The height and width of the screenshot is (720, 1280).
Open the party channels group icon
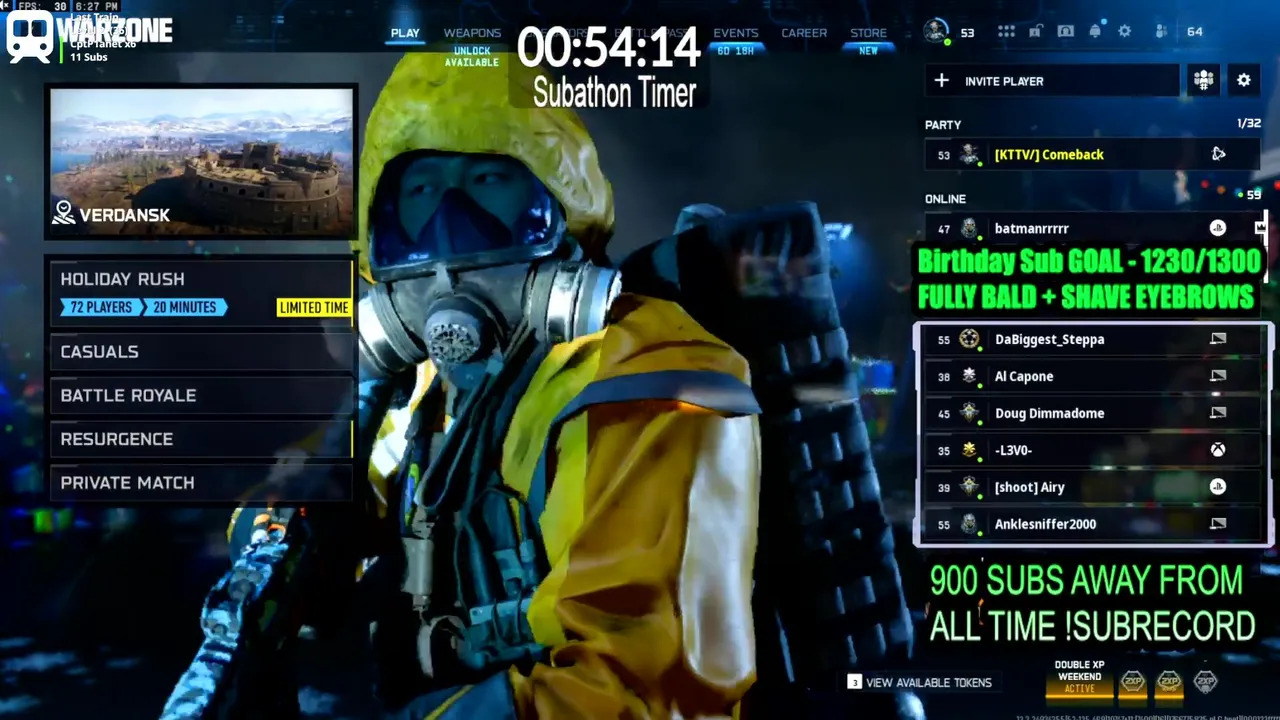[x=1203, y=80]
